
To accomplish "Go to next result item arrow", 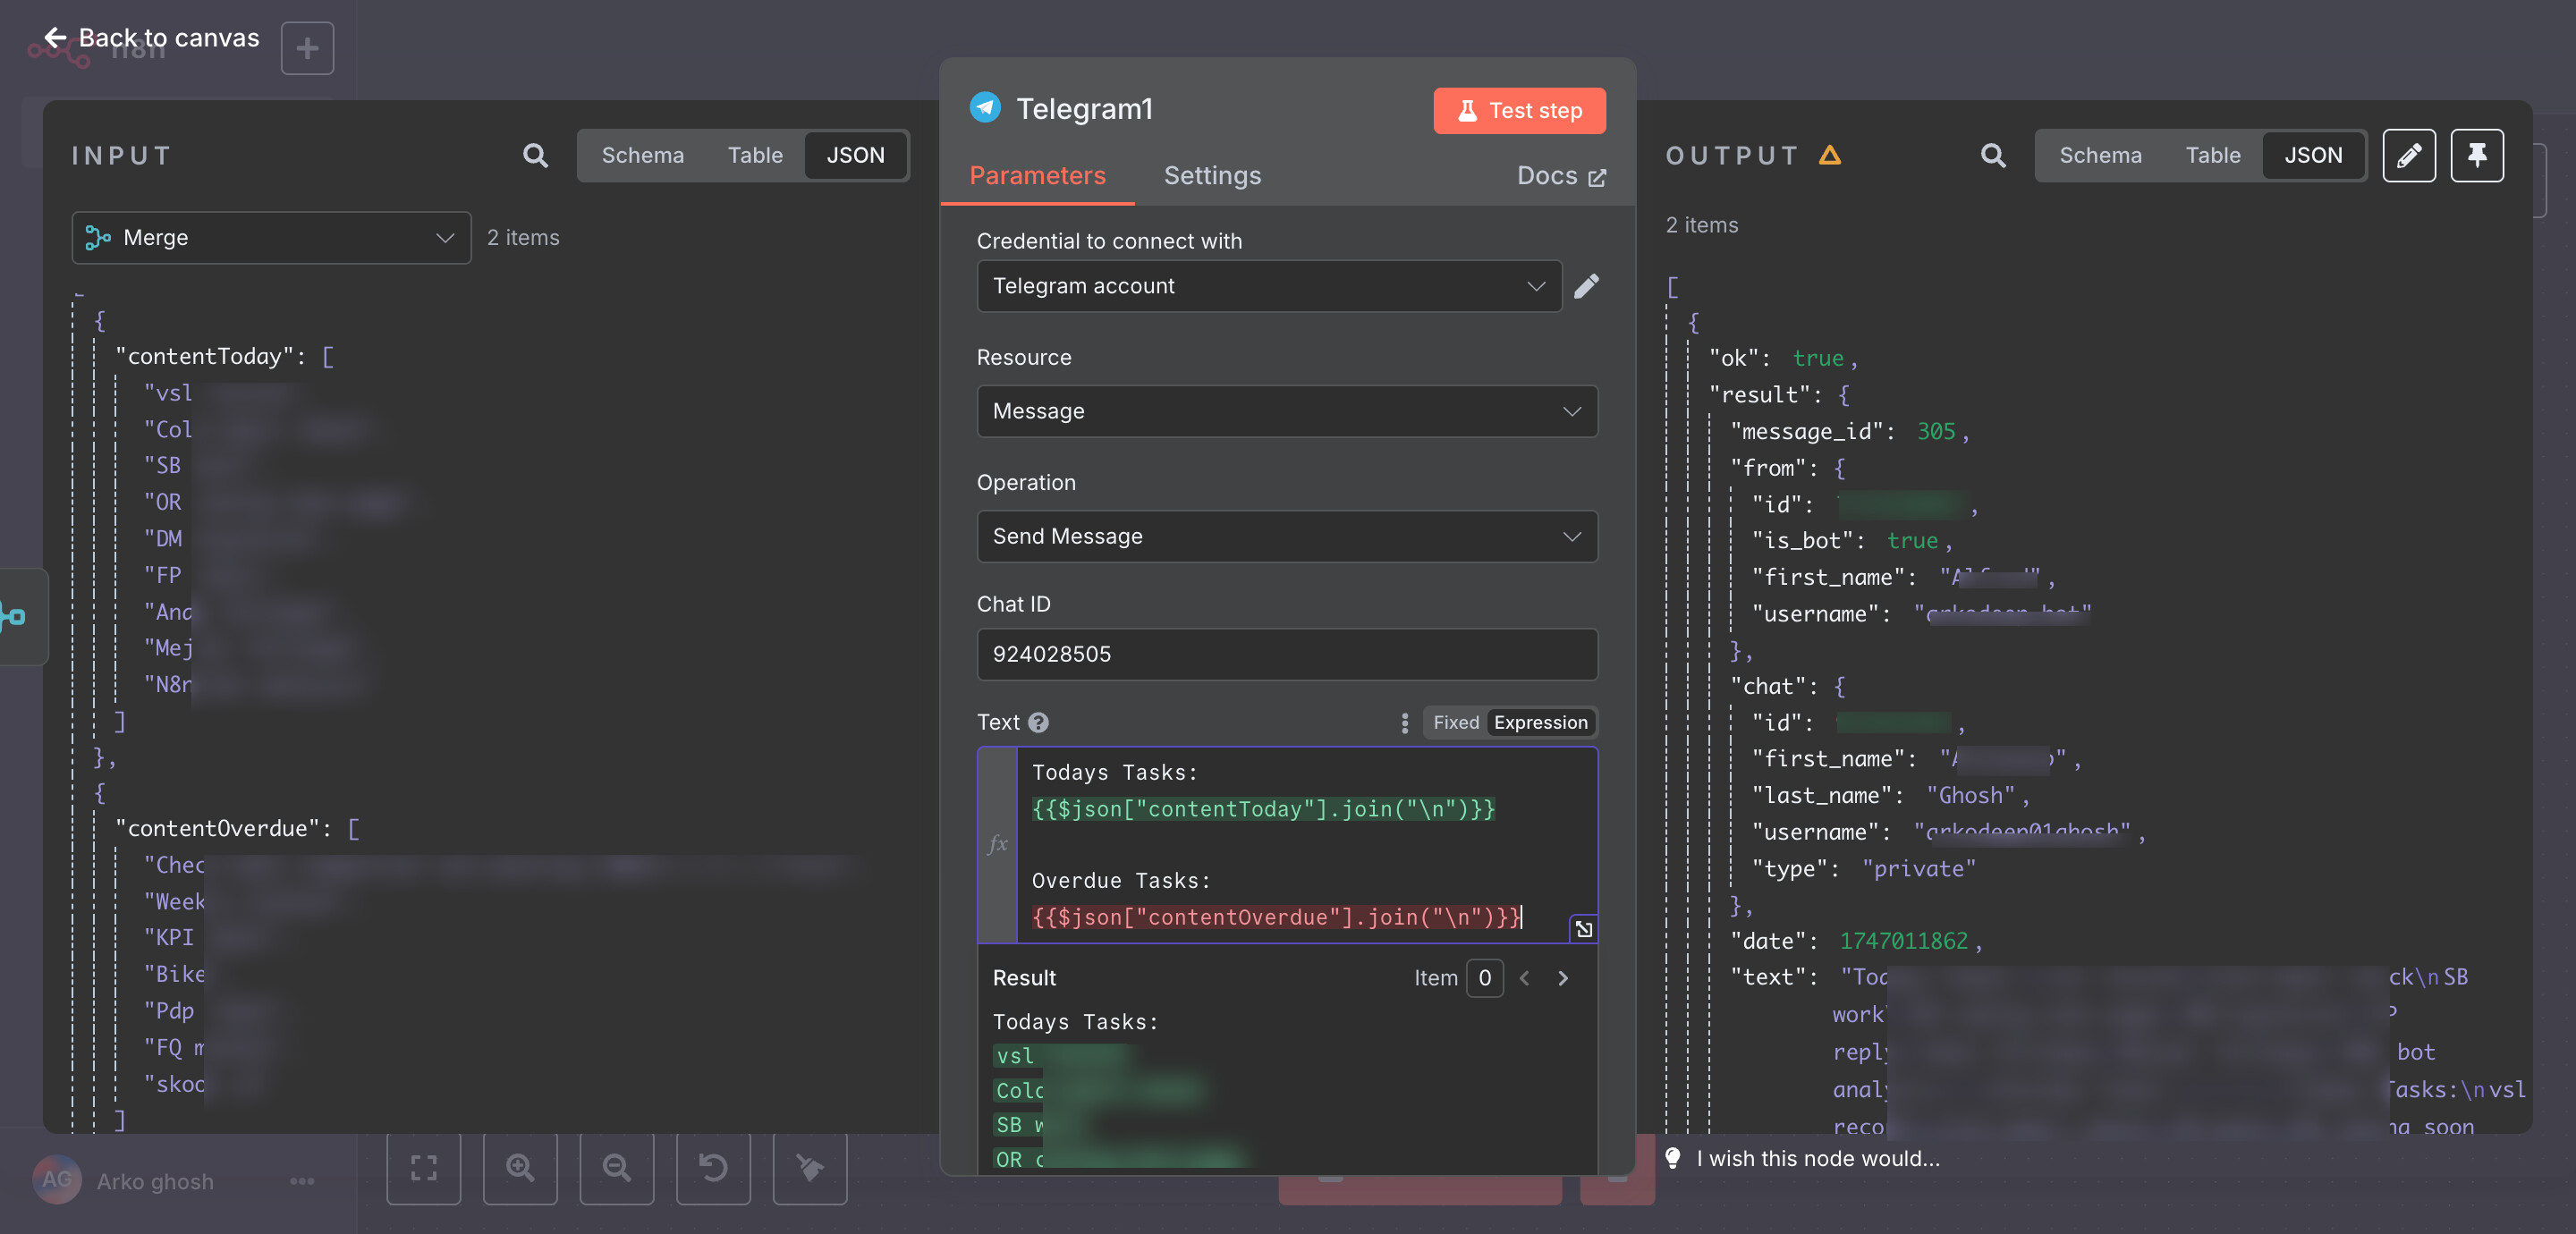I will pyautogui.click(x=1563, y=978).
